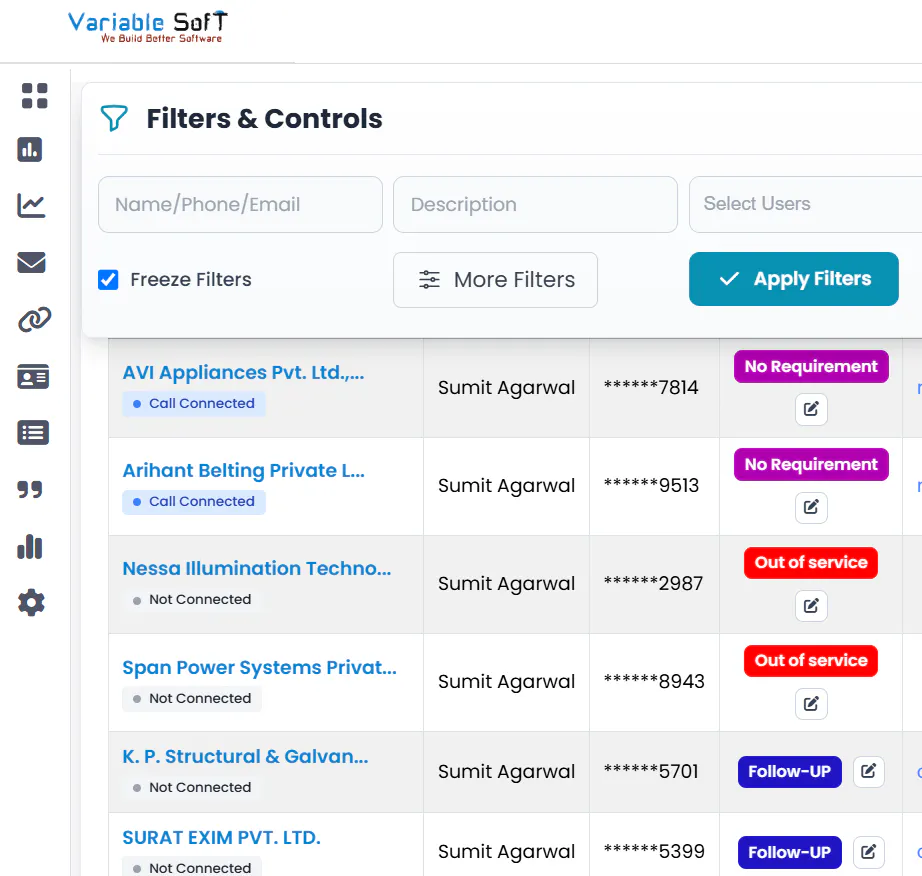Click Out of service badge in Span Power row
This screenshot has height=876, width=922.
click(811, 661)
